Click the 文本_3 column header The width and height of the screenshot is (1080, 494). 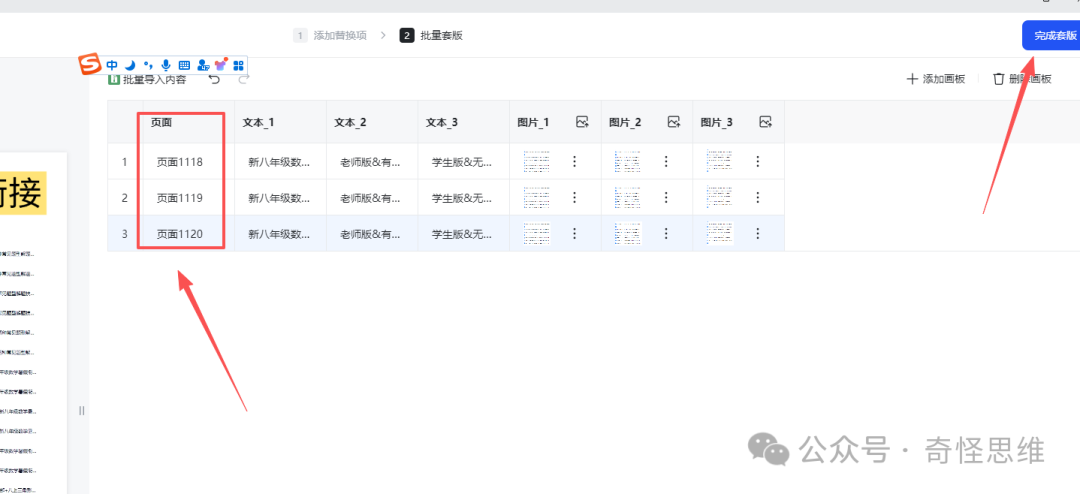coord(463,122)
